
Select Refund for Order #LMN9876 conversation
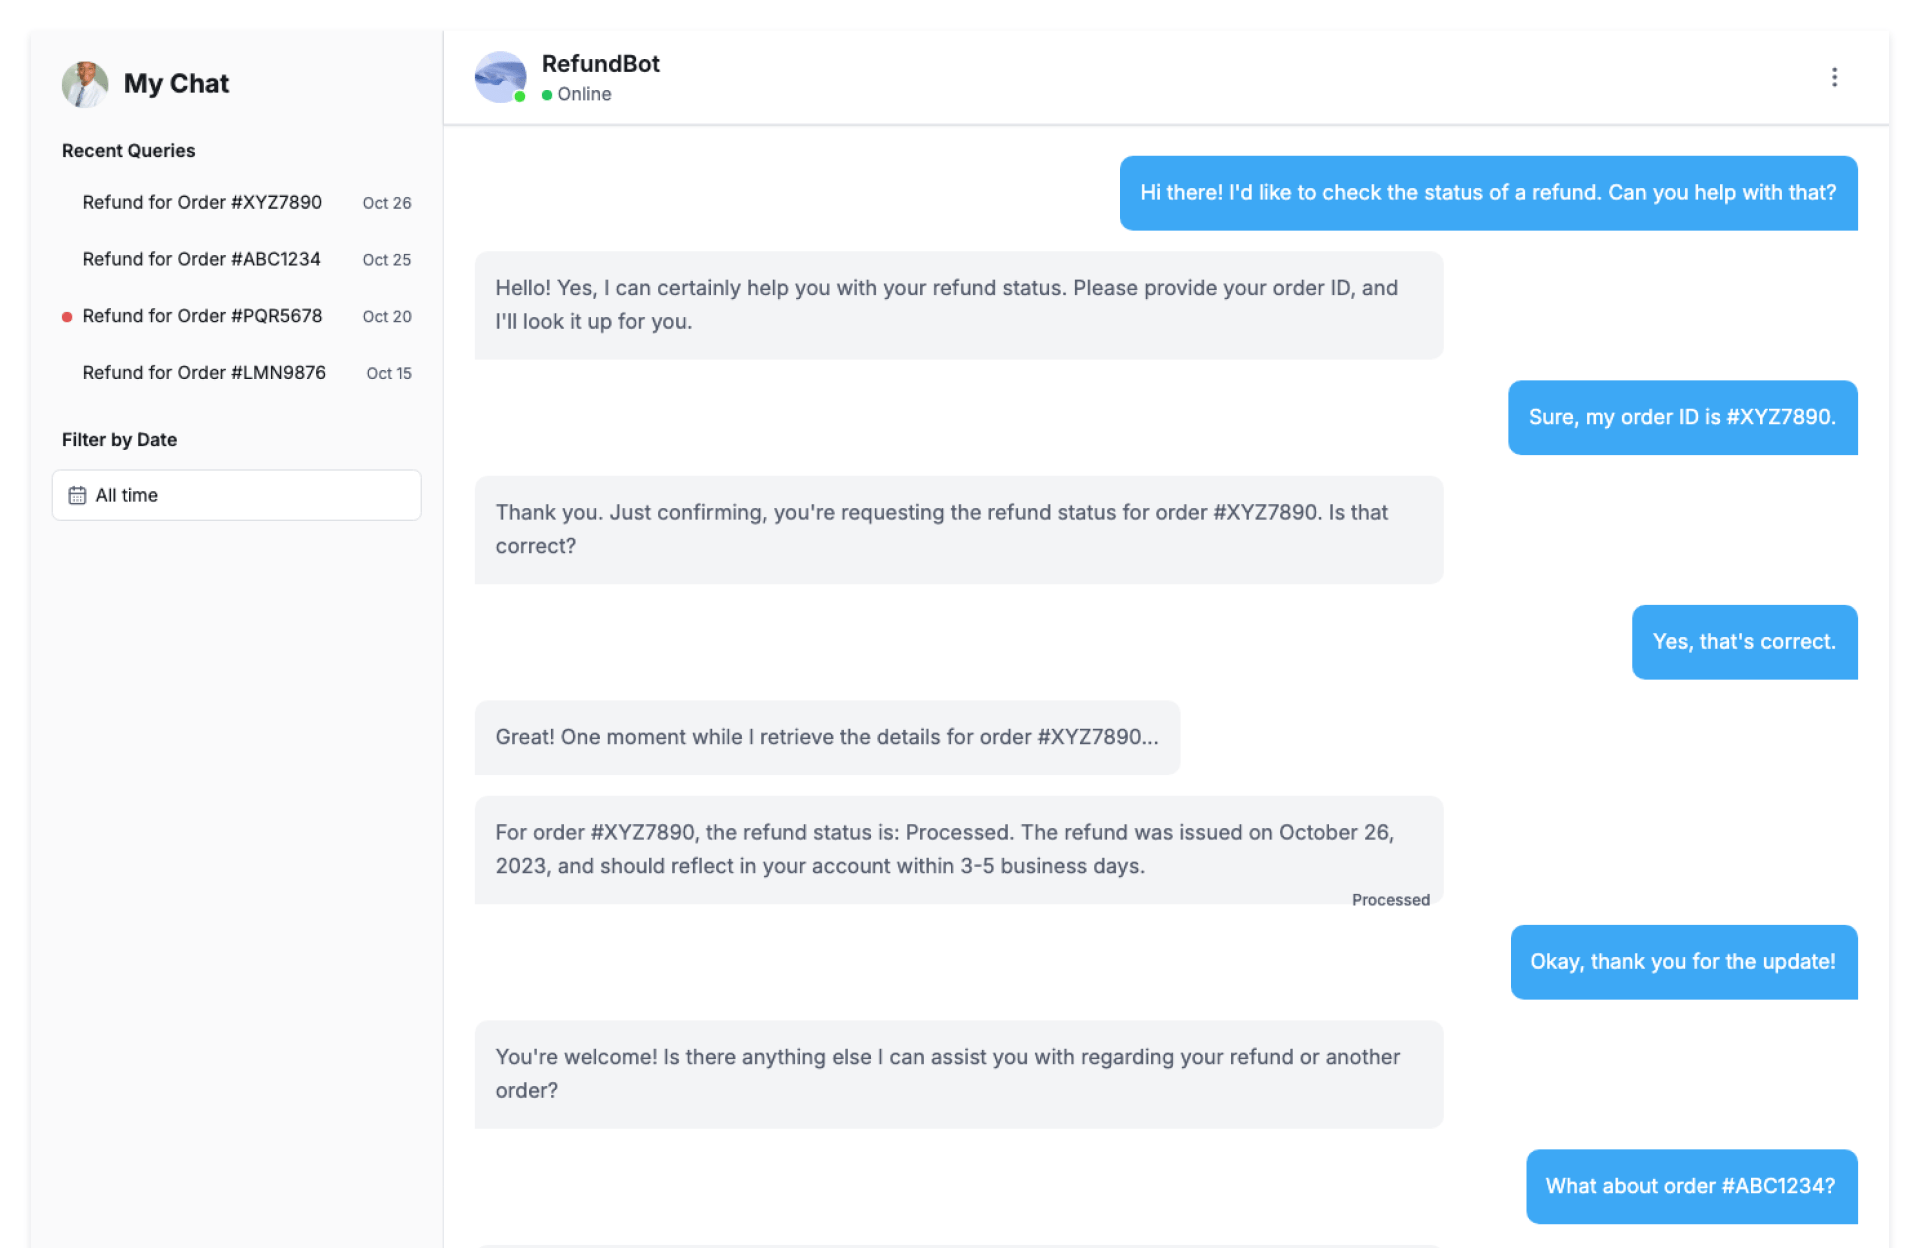[204, 373]
